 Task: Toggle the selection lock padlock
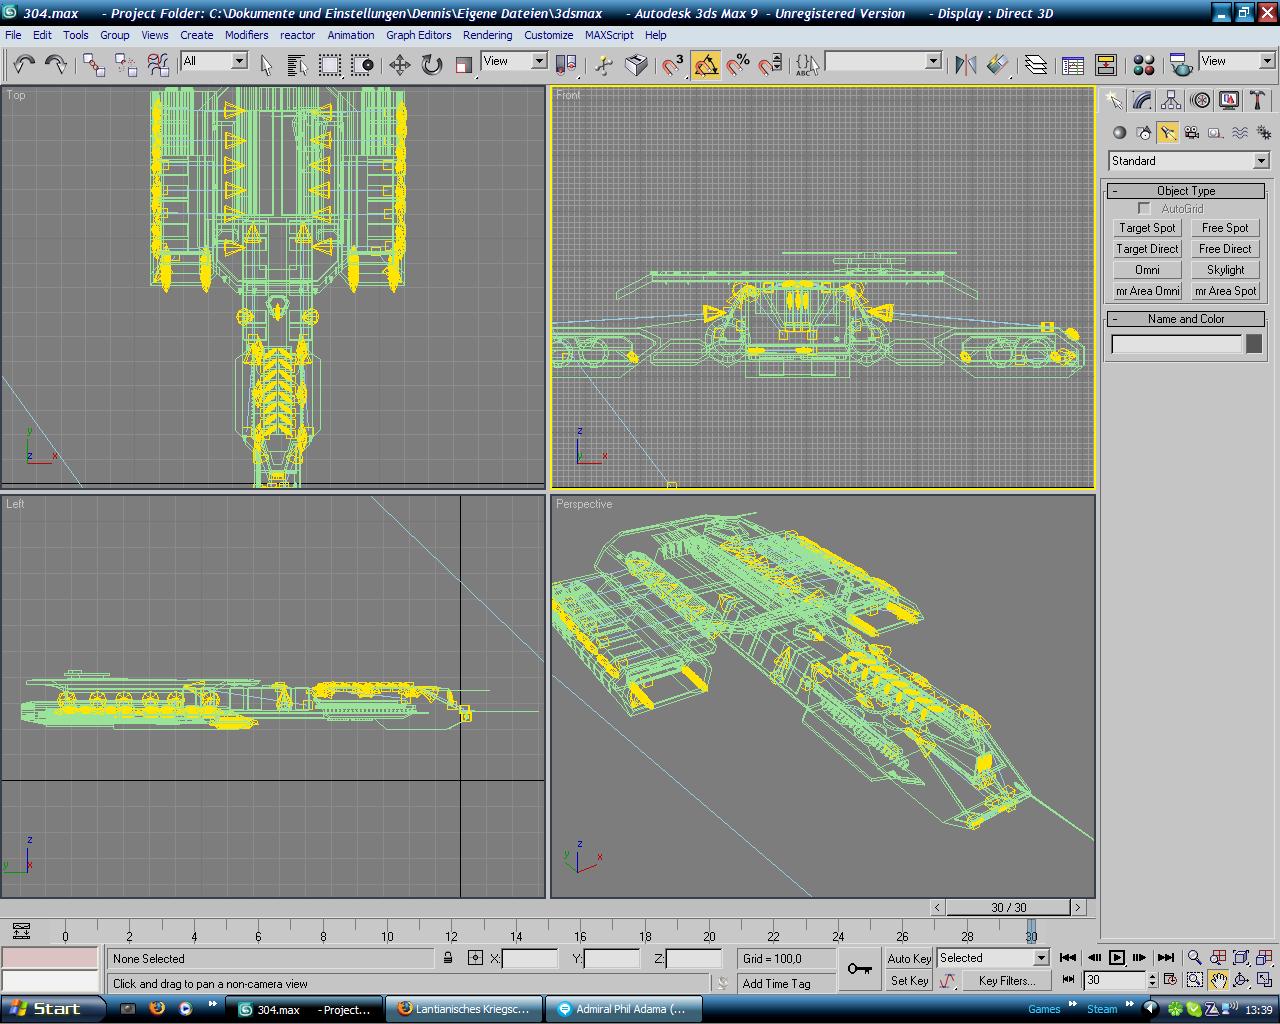448,958
